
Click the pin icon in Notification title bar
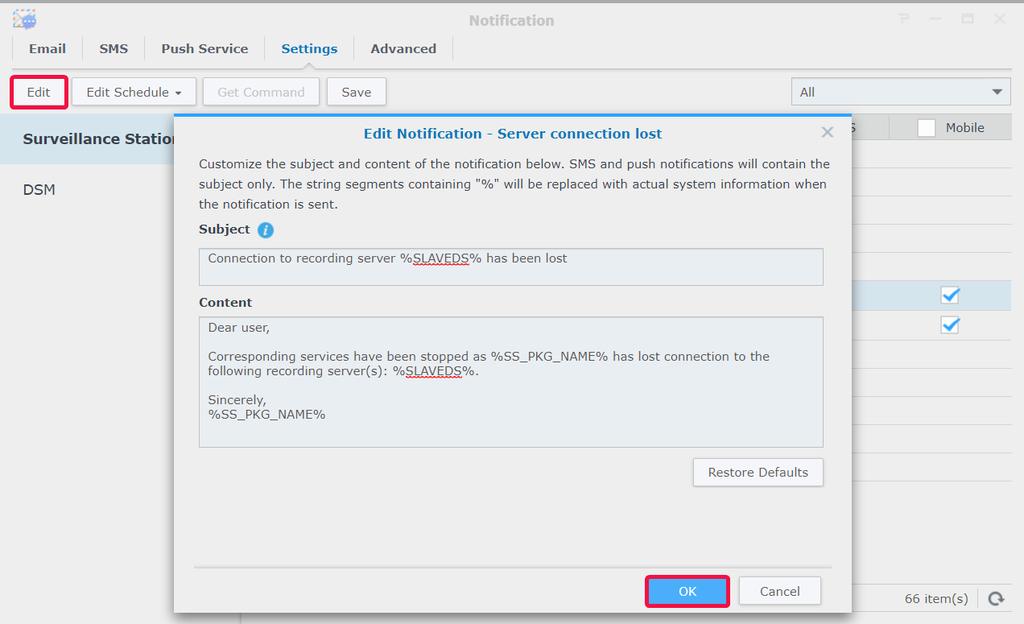pyautogui.click(x=904, y=20)
